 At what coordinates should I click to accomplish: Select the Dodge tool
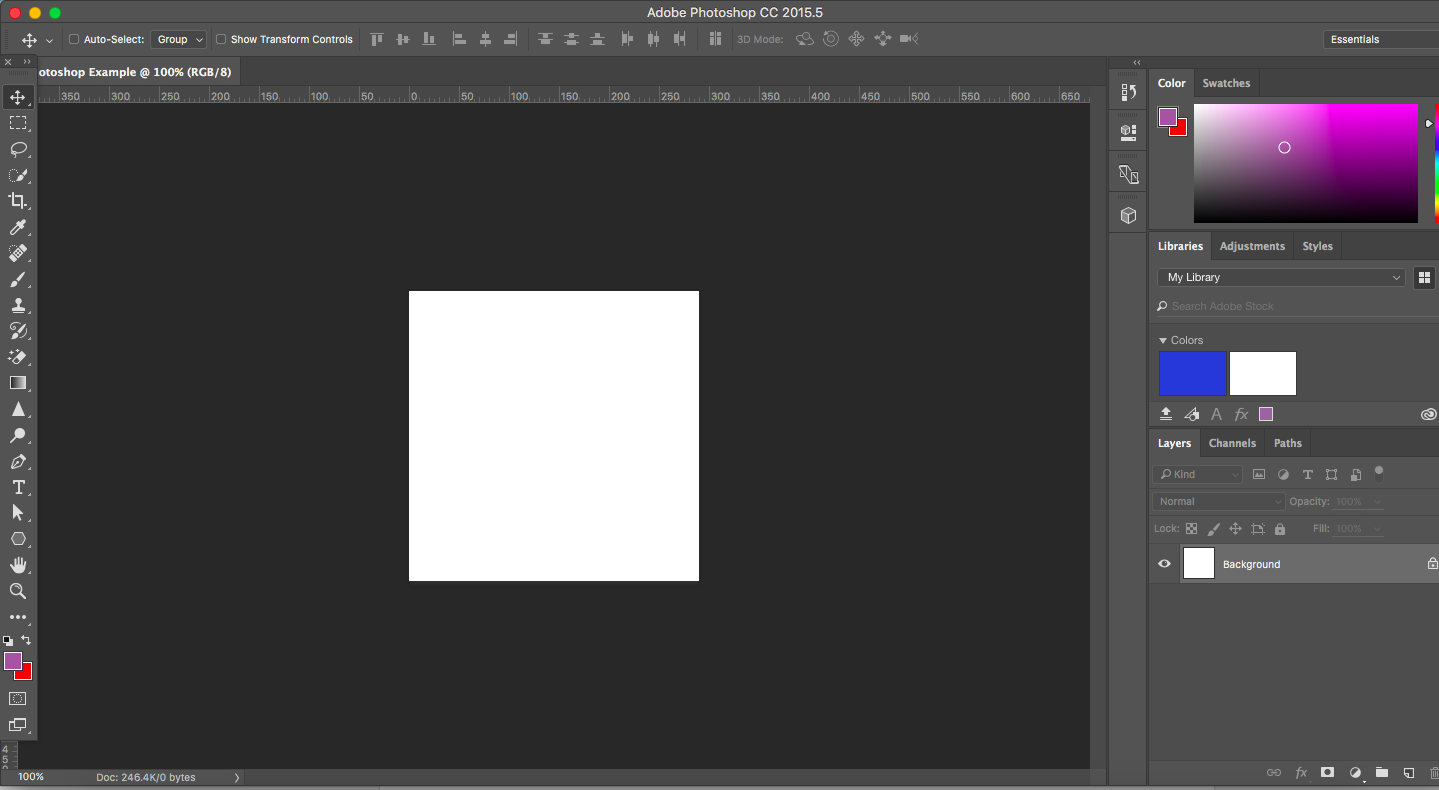(x=18, y=435)
